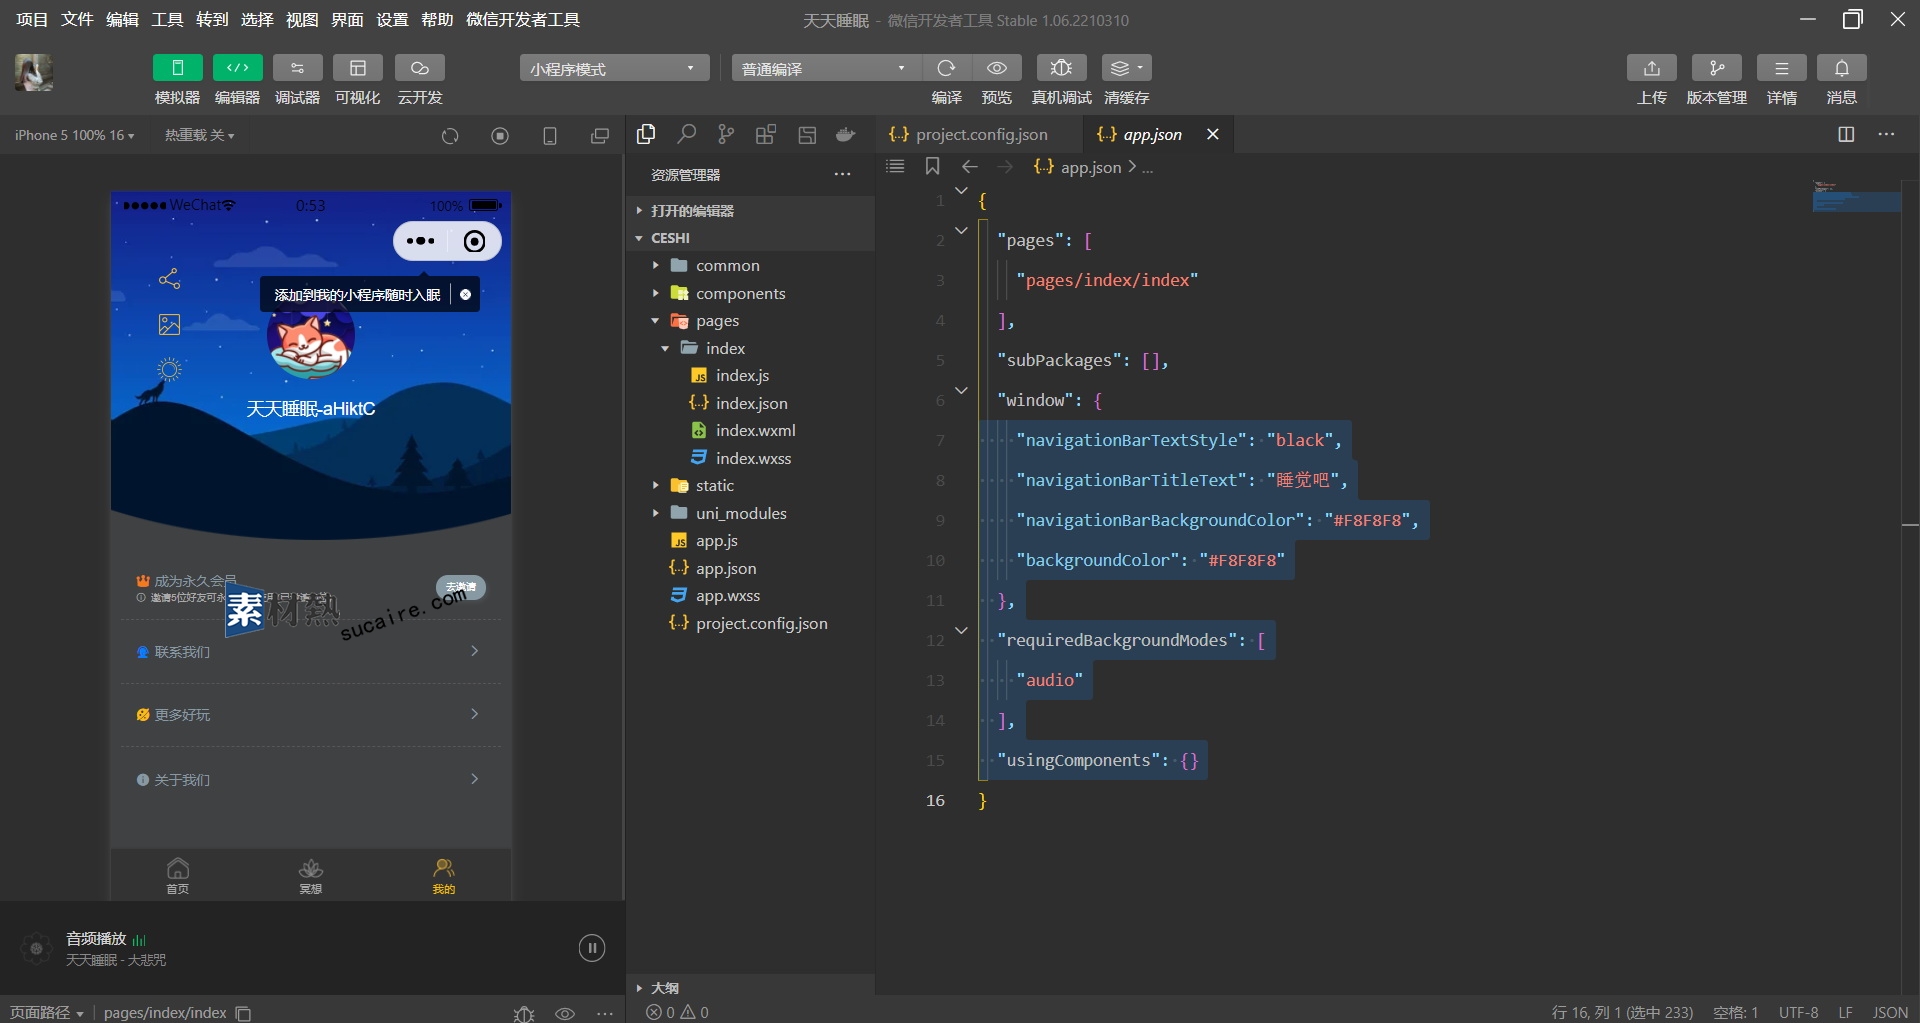1920x1023 pixels.
Task: Click the UTF-8 encoding indicator
Action: (1798, 1012)
